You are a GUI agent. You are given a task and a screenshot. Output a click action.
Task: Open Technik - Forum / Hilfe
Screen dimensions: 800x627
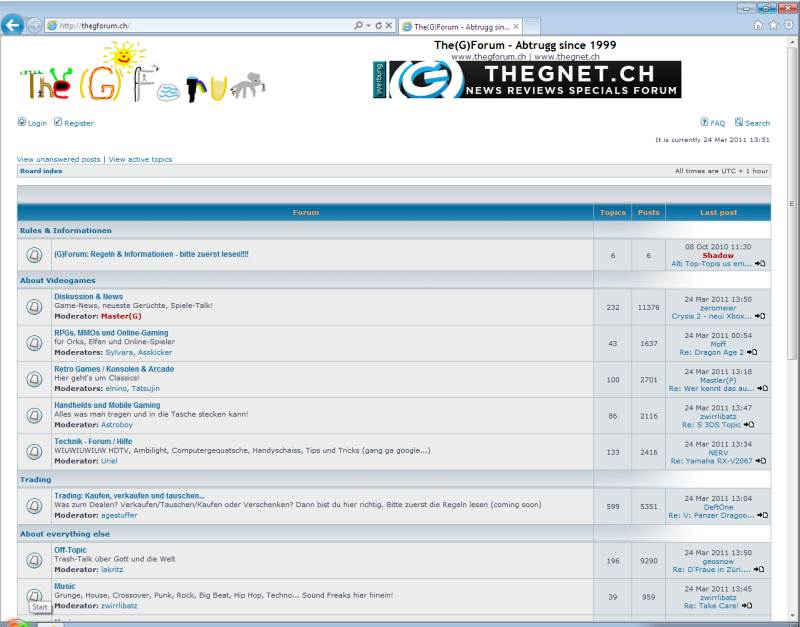[93, 441]
